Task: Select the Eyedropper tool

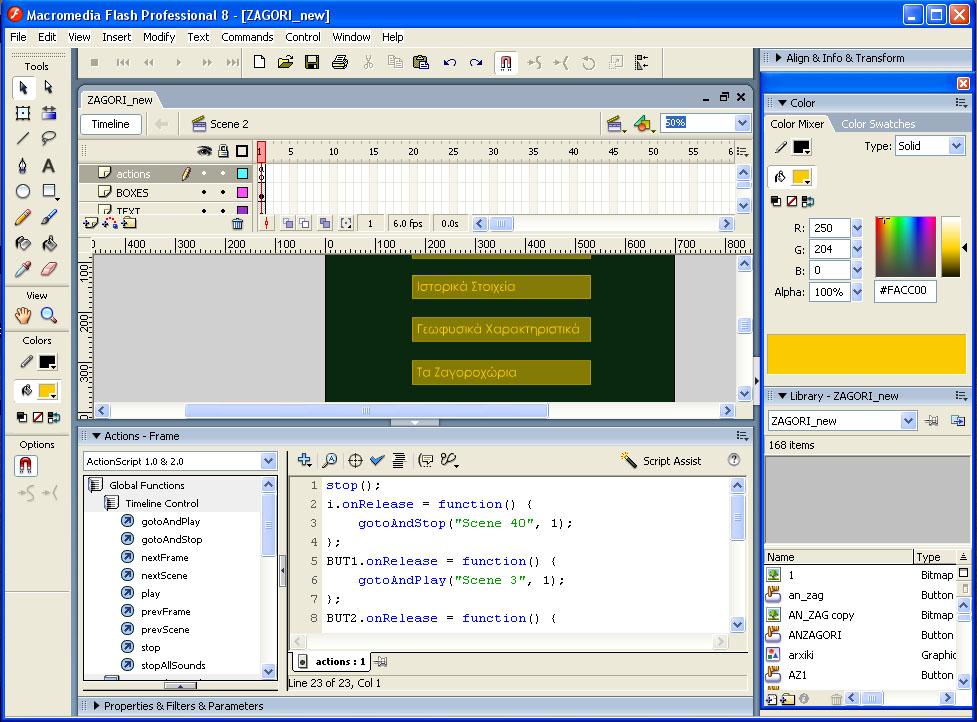Action: point(23,269)
